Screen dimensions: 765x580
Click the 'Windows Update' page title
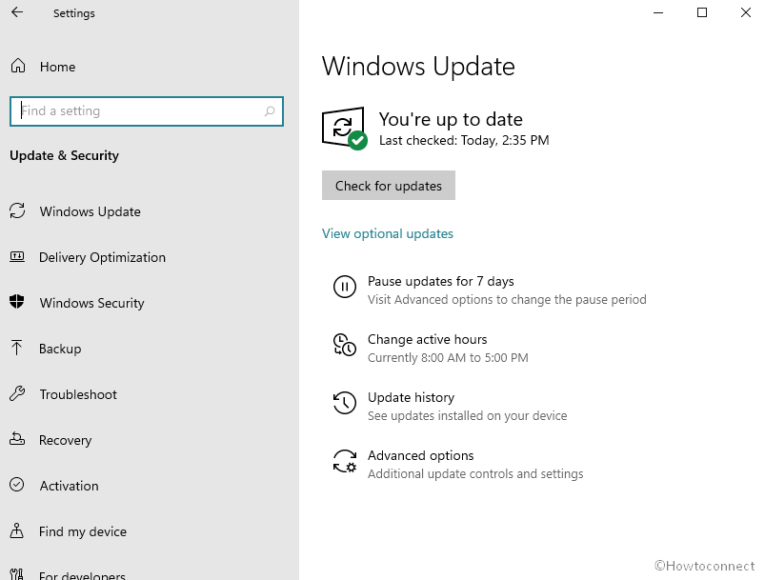click(418, 66)
